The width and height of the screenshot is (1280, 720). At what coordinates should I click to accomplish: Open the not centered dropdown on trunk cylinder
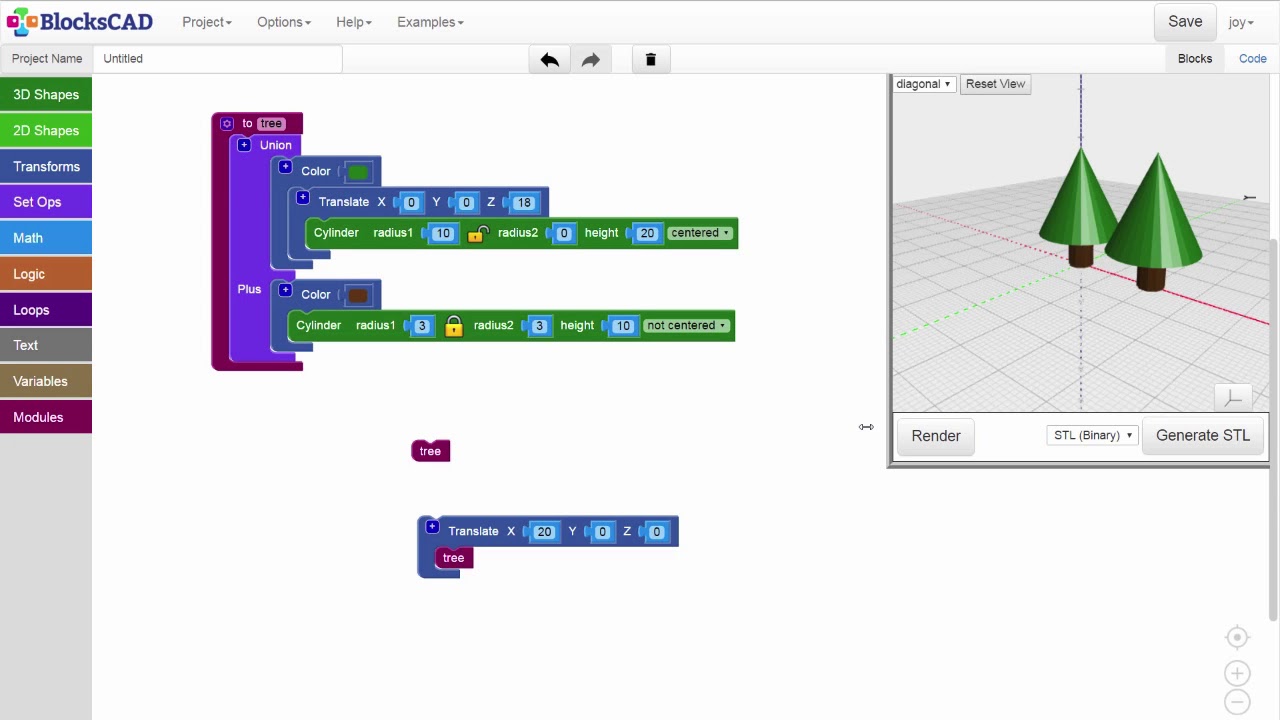click(x=686, y=326)
